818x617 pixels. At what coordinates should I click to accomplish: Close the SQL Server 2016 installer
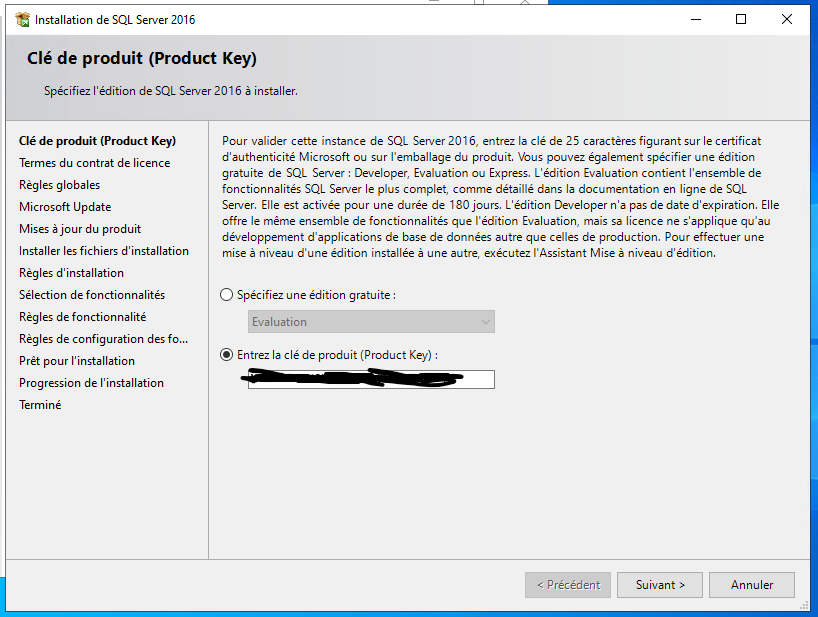coord(787,20)
